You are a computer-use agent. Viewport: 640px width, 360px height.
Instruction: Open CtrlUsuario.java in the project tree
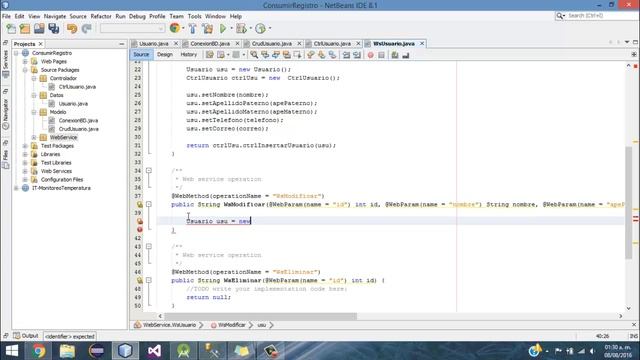(77, 87)
